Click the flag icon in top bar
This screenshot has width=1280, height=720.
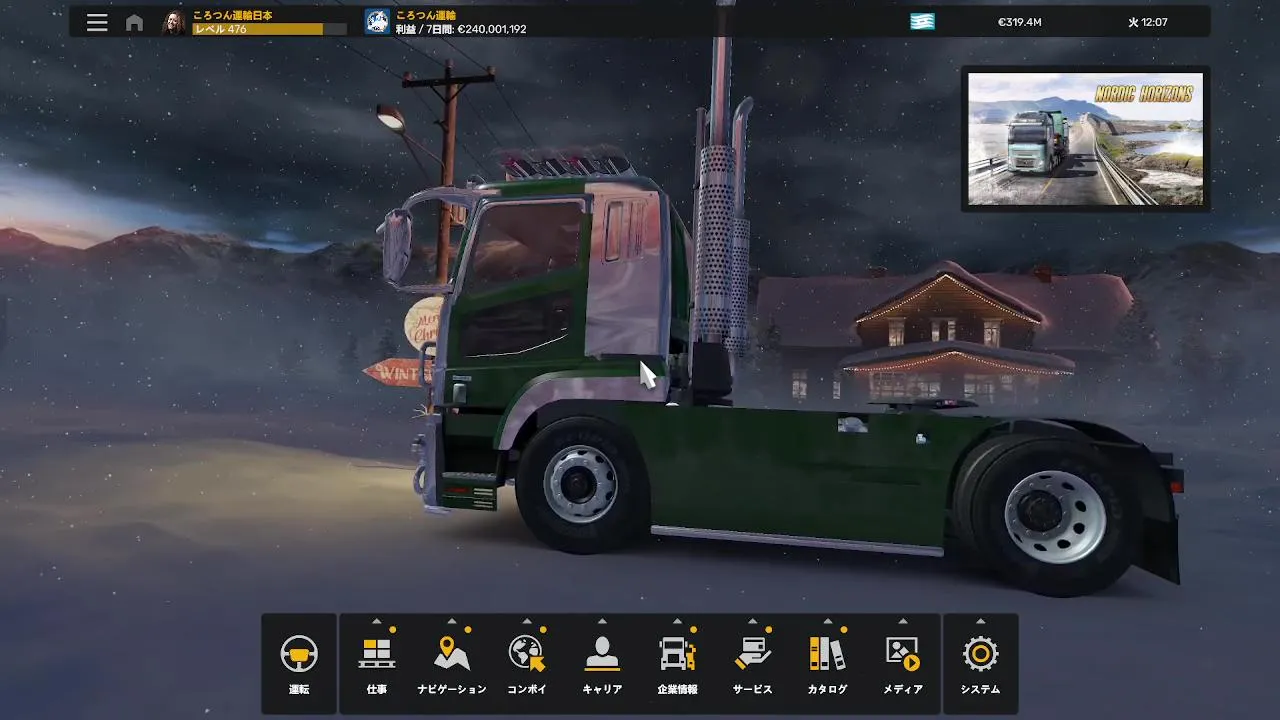point(922,22)
